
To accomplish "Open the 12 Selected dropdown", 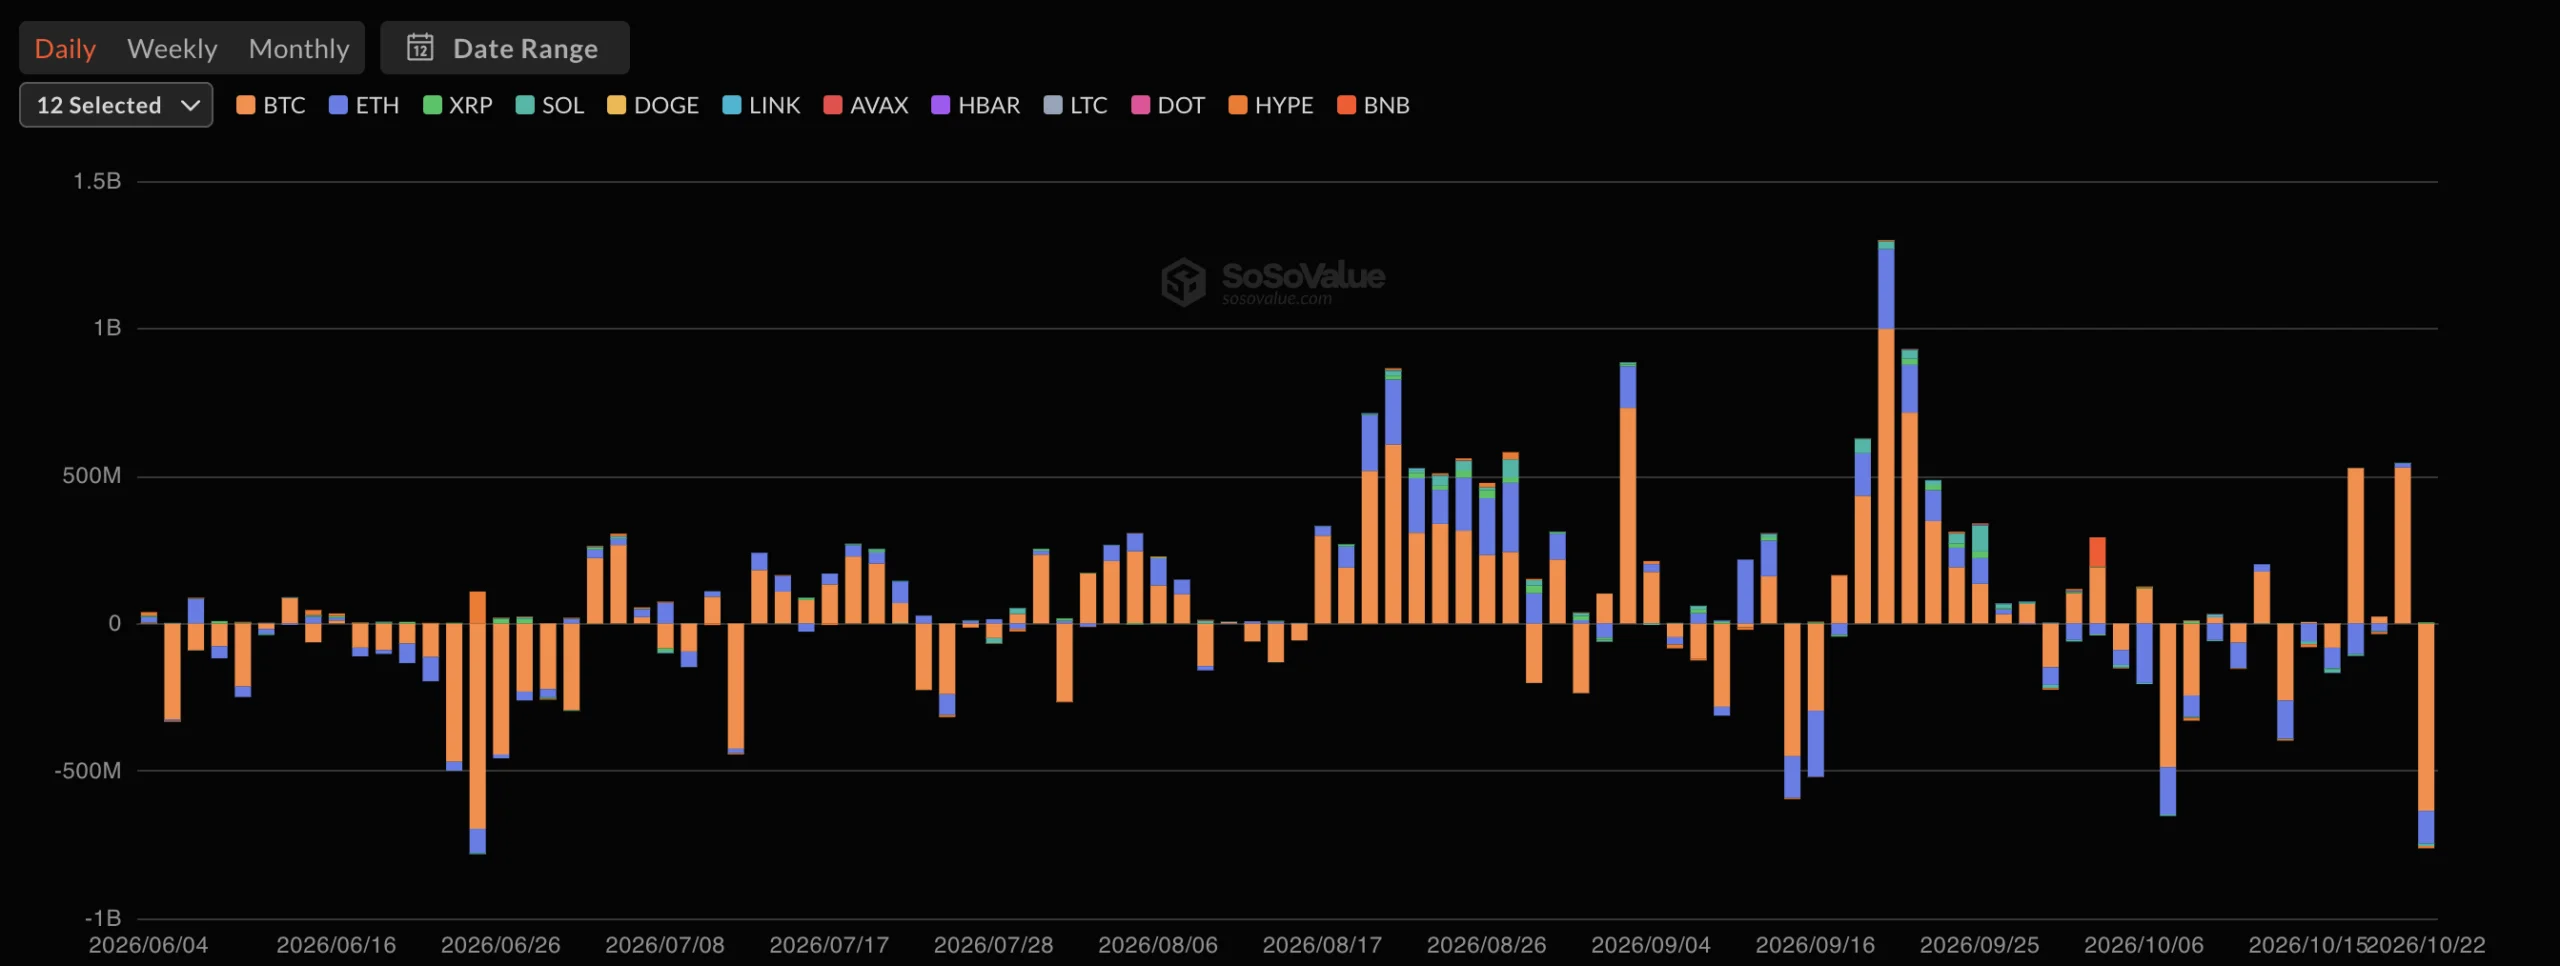I will pos(116,105).
